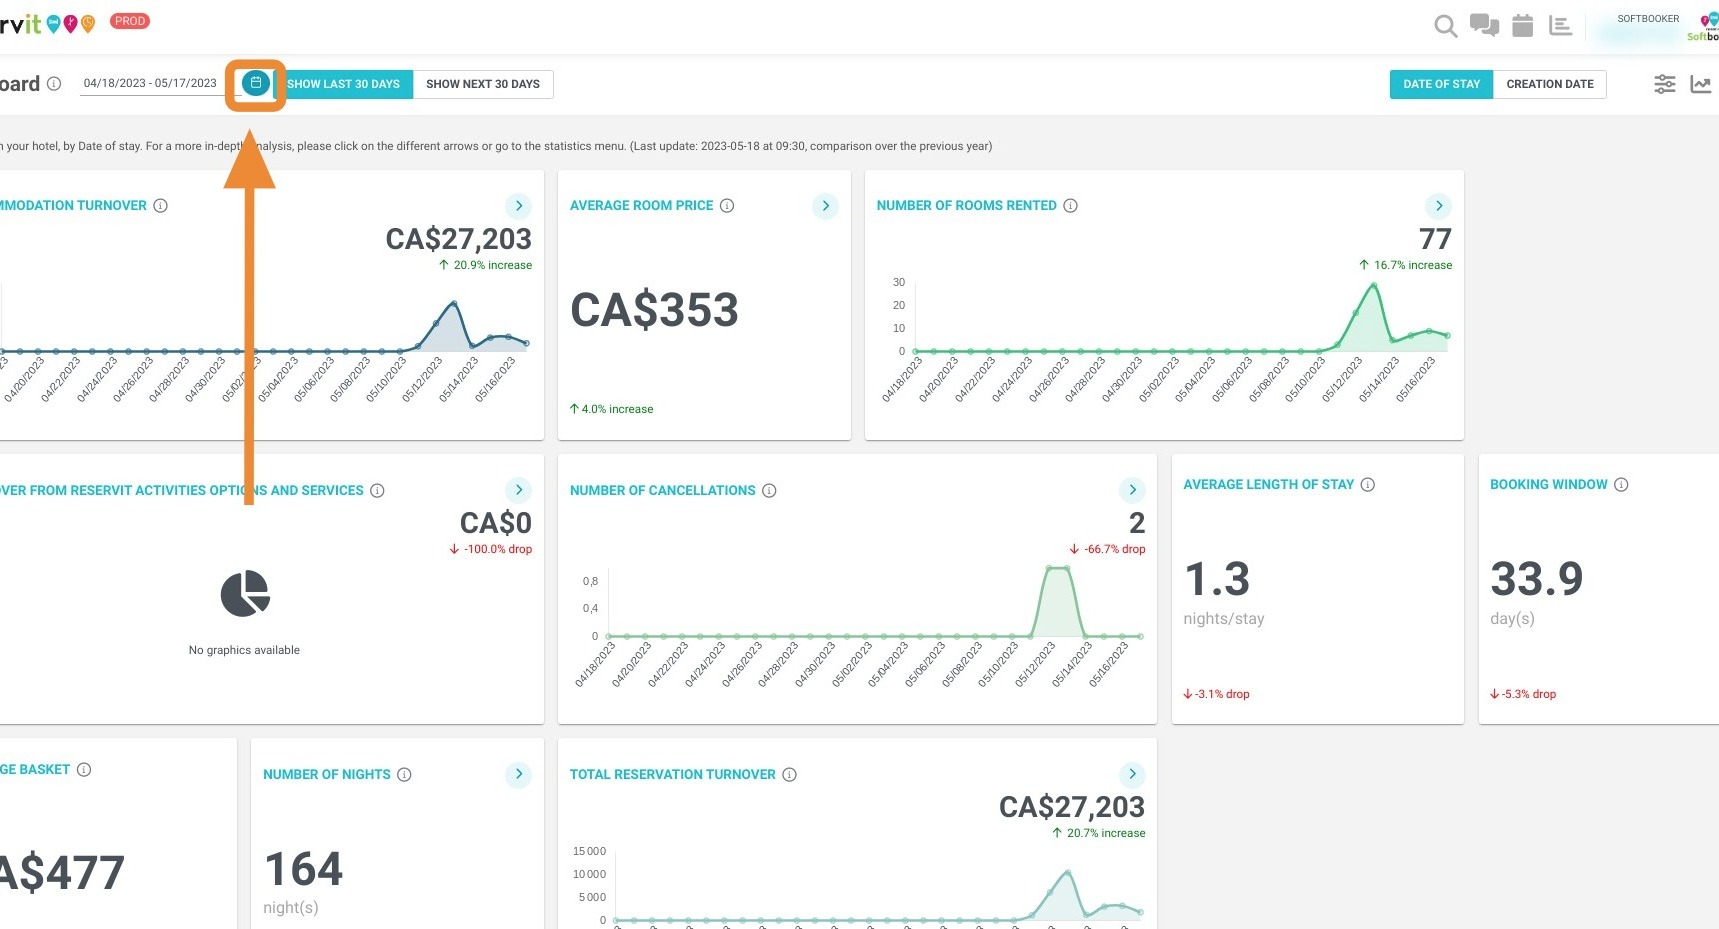The width and height of the screenshot is (1719, 929).
Task: Switch to Creation Date view
Action: (1550, 84)
